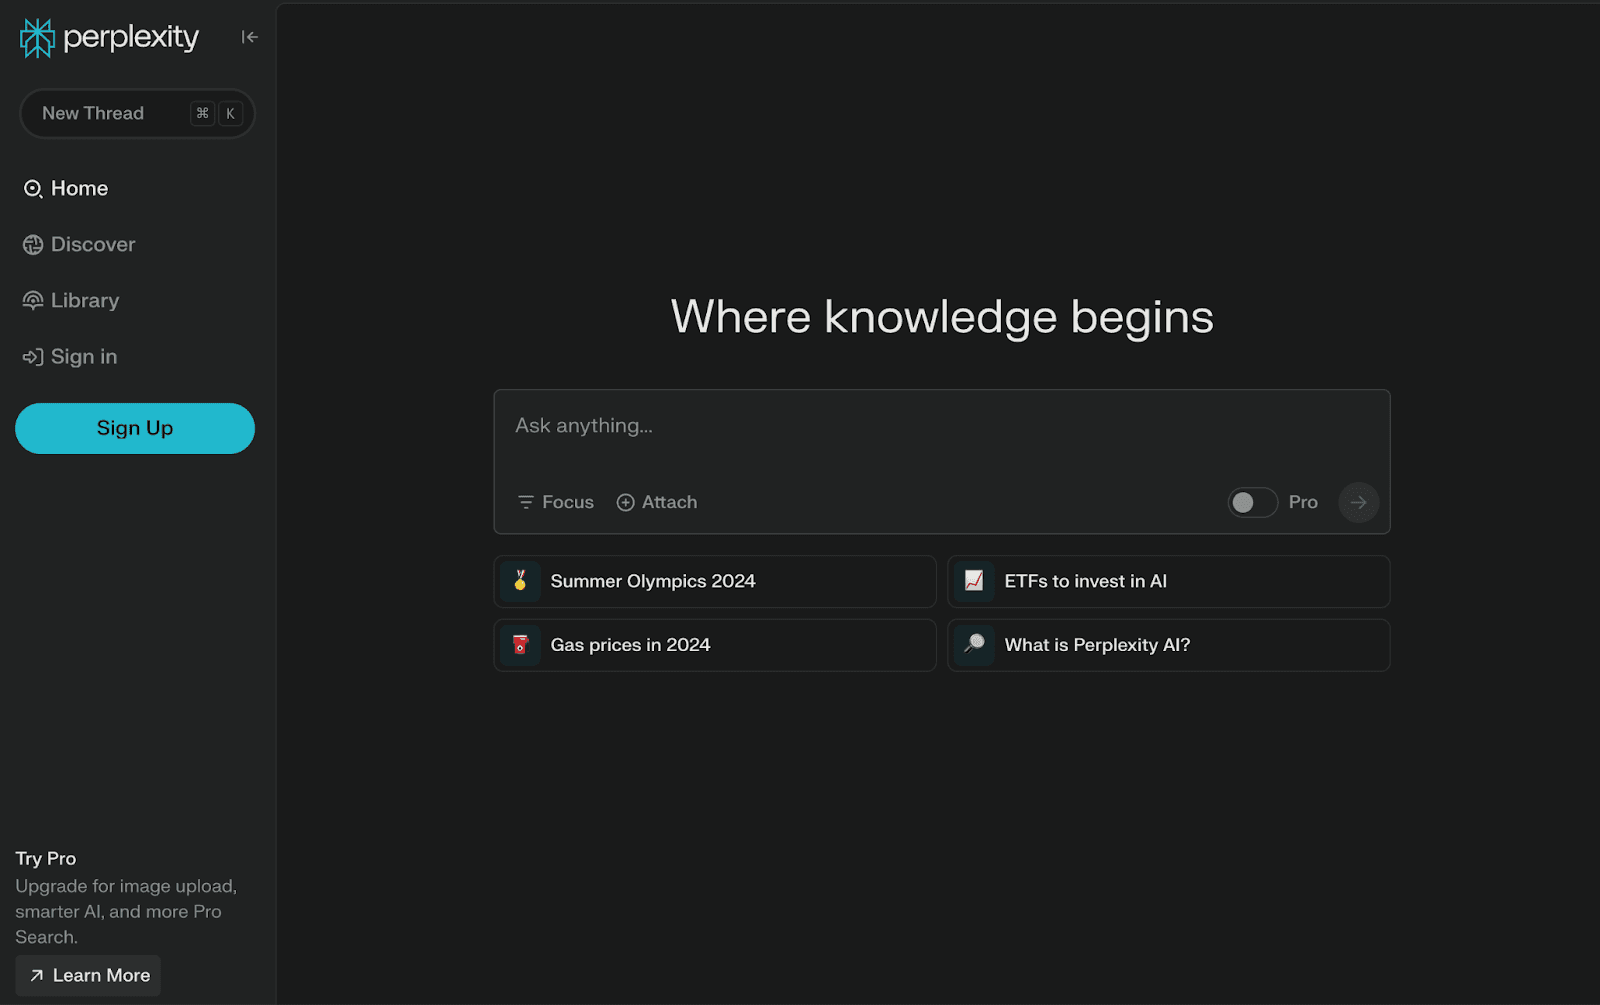Open the Home page

66,188
